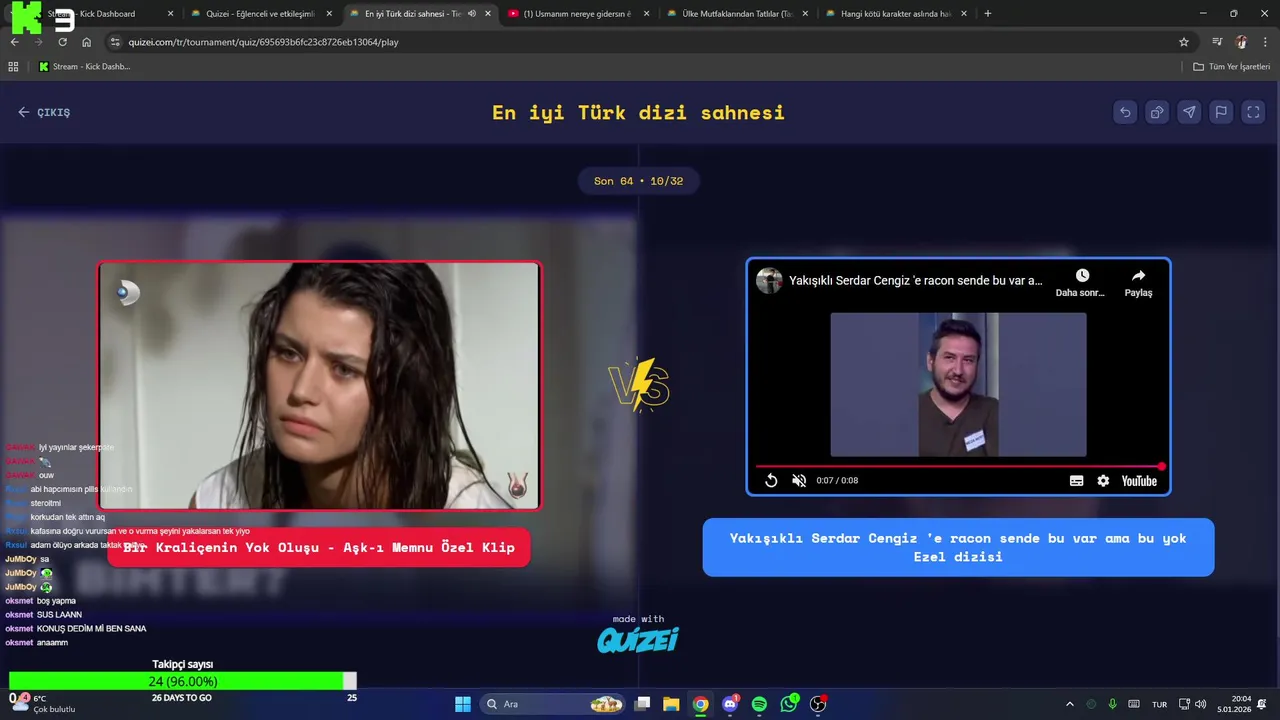Open 'Stream - Kick Dashb...' bookmark
This screenshot has width=1280, height=720.
coord(84,67)
